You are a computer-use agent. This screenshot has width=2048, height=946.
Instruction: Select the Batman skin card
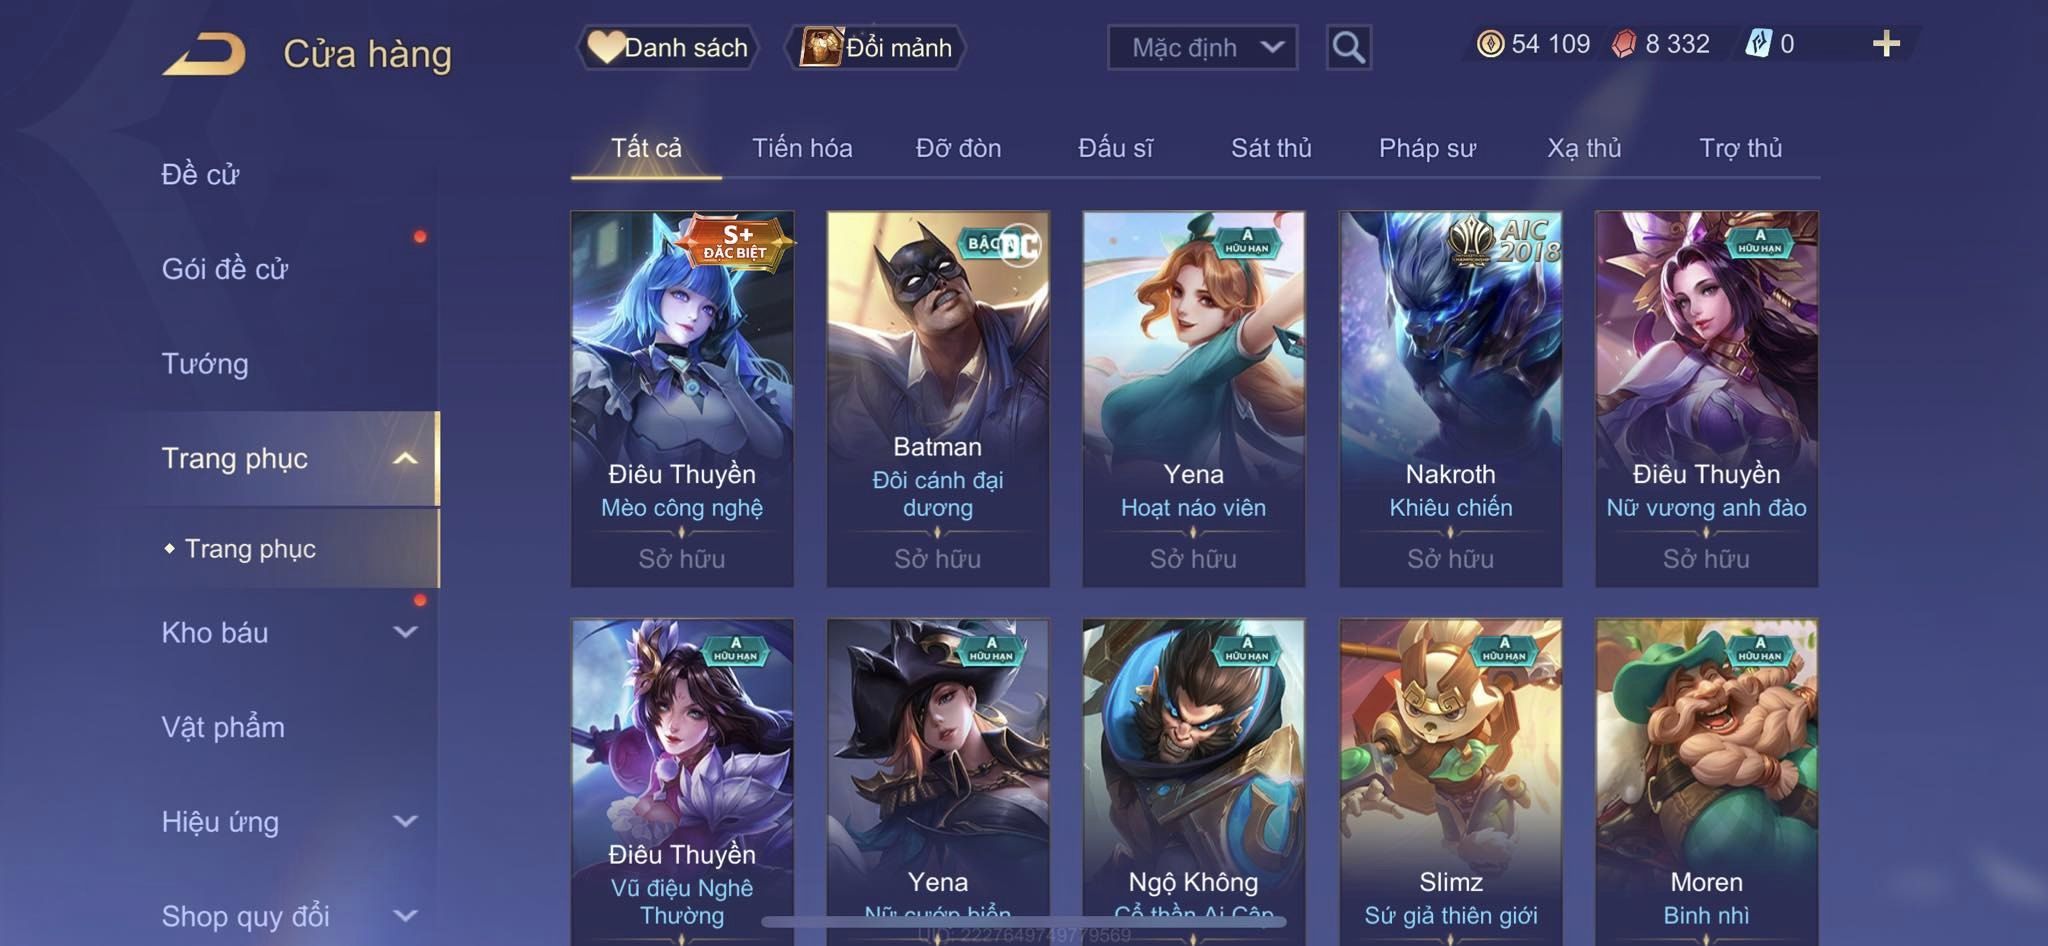(x=937, y=398)
